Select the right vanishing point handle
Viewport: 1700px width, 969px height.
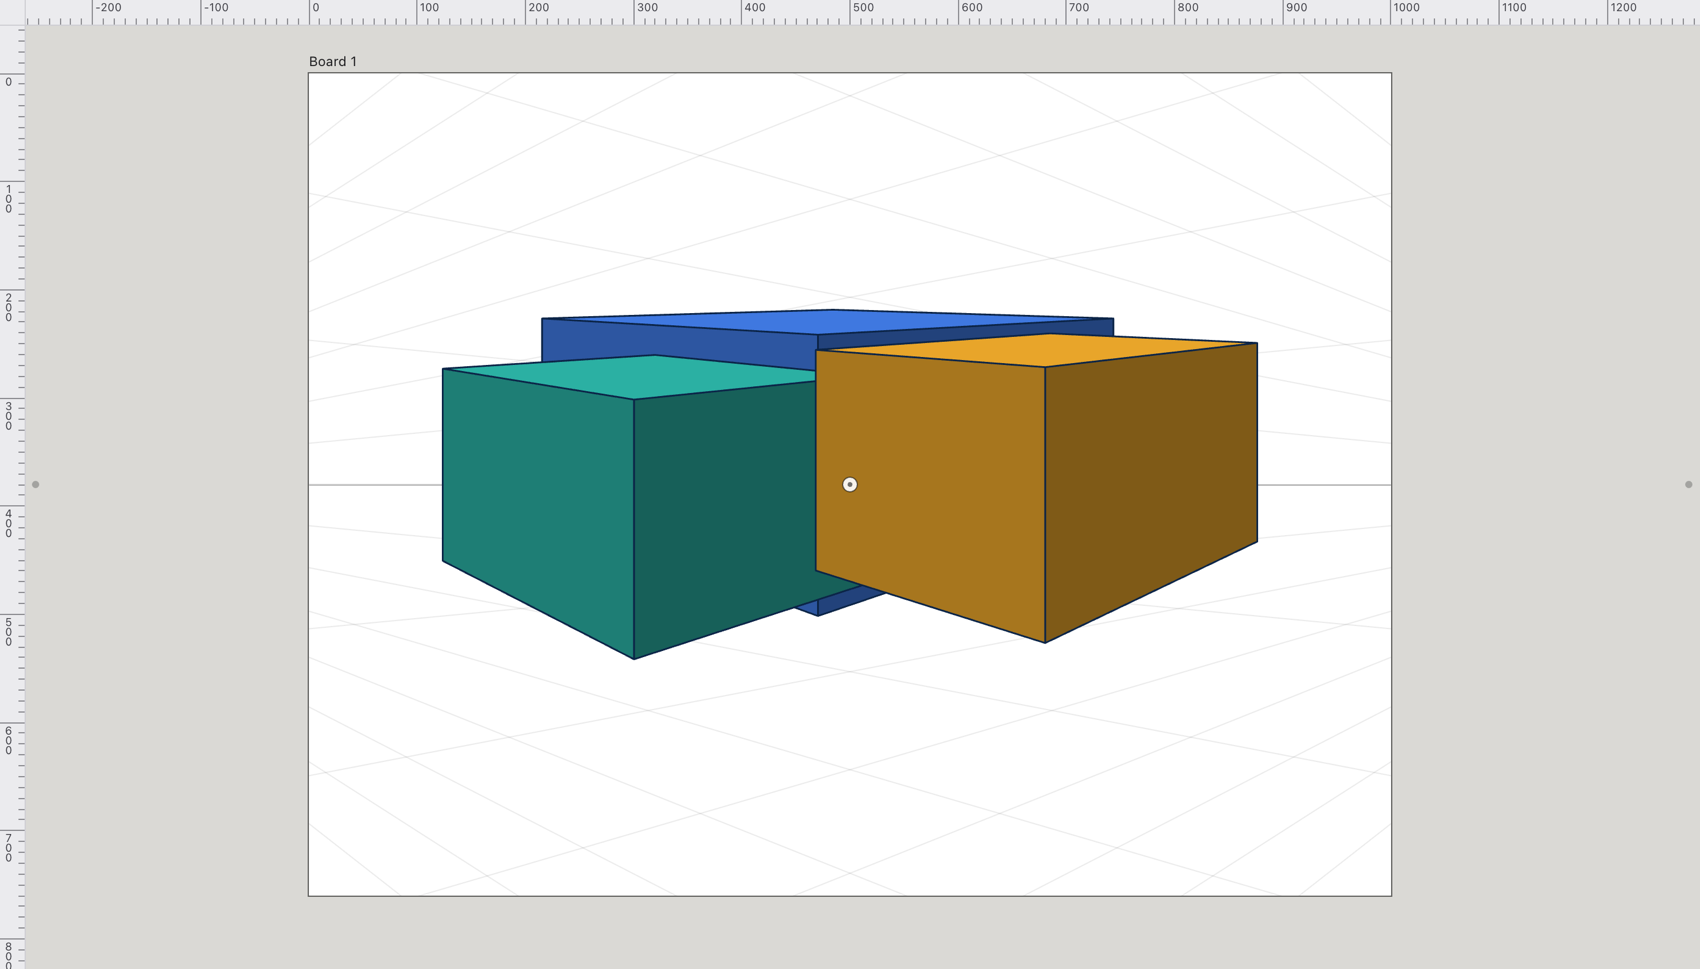tap(1688, 484)
